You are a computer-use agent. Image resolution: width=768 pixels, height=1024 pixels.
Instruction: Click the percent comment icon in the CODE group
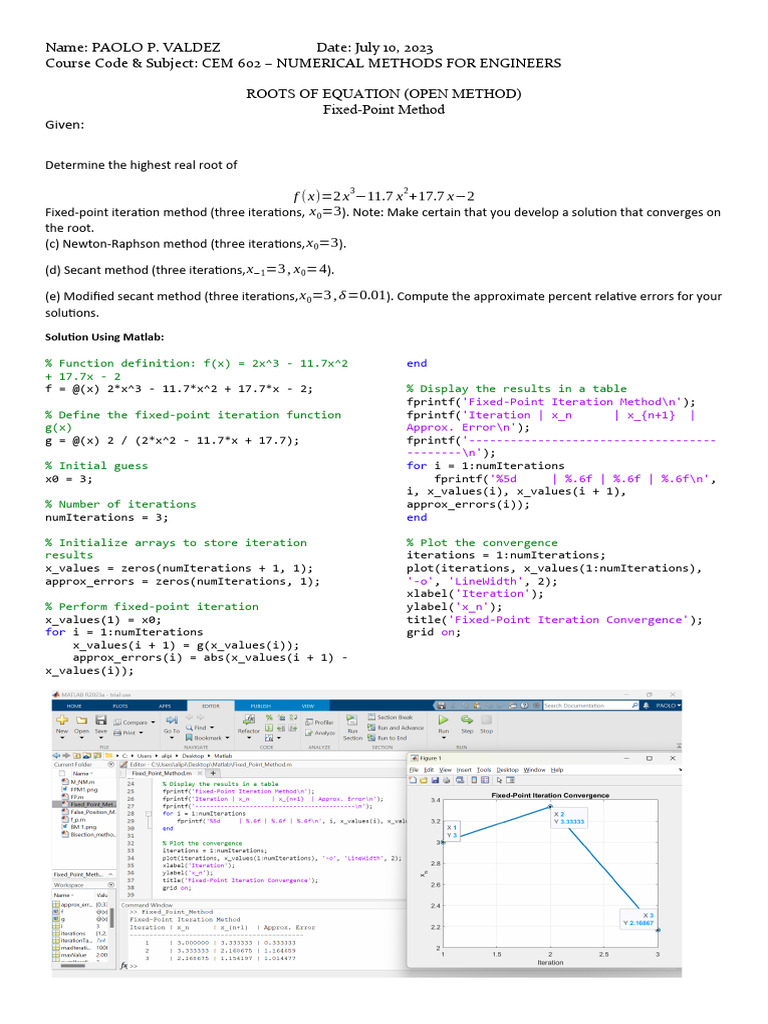click(x=269, y=717)
